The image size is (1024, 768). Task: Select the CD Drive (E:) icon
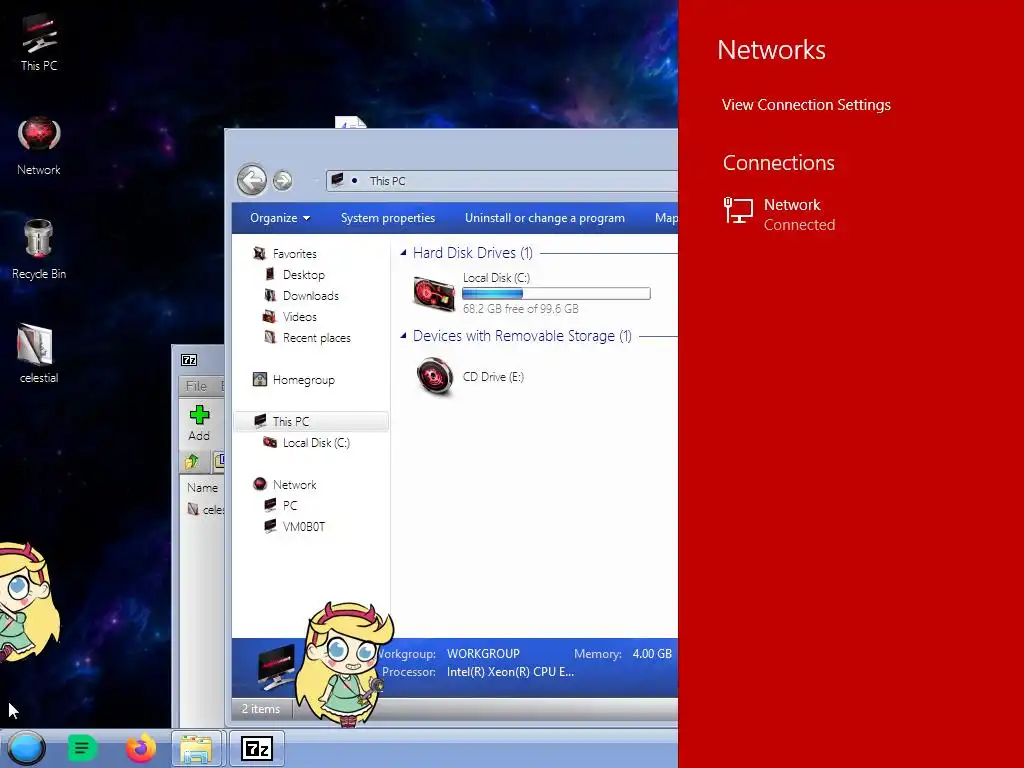point(435,376)
